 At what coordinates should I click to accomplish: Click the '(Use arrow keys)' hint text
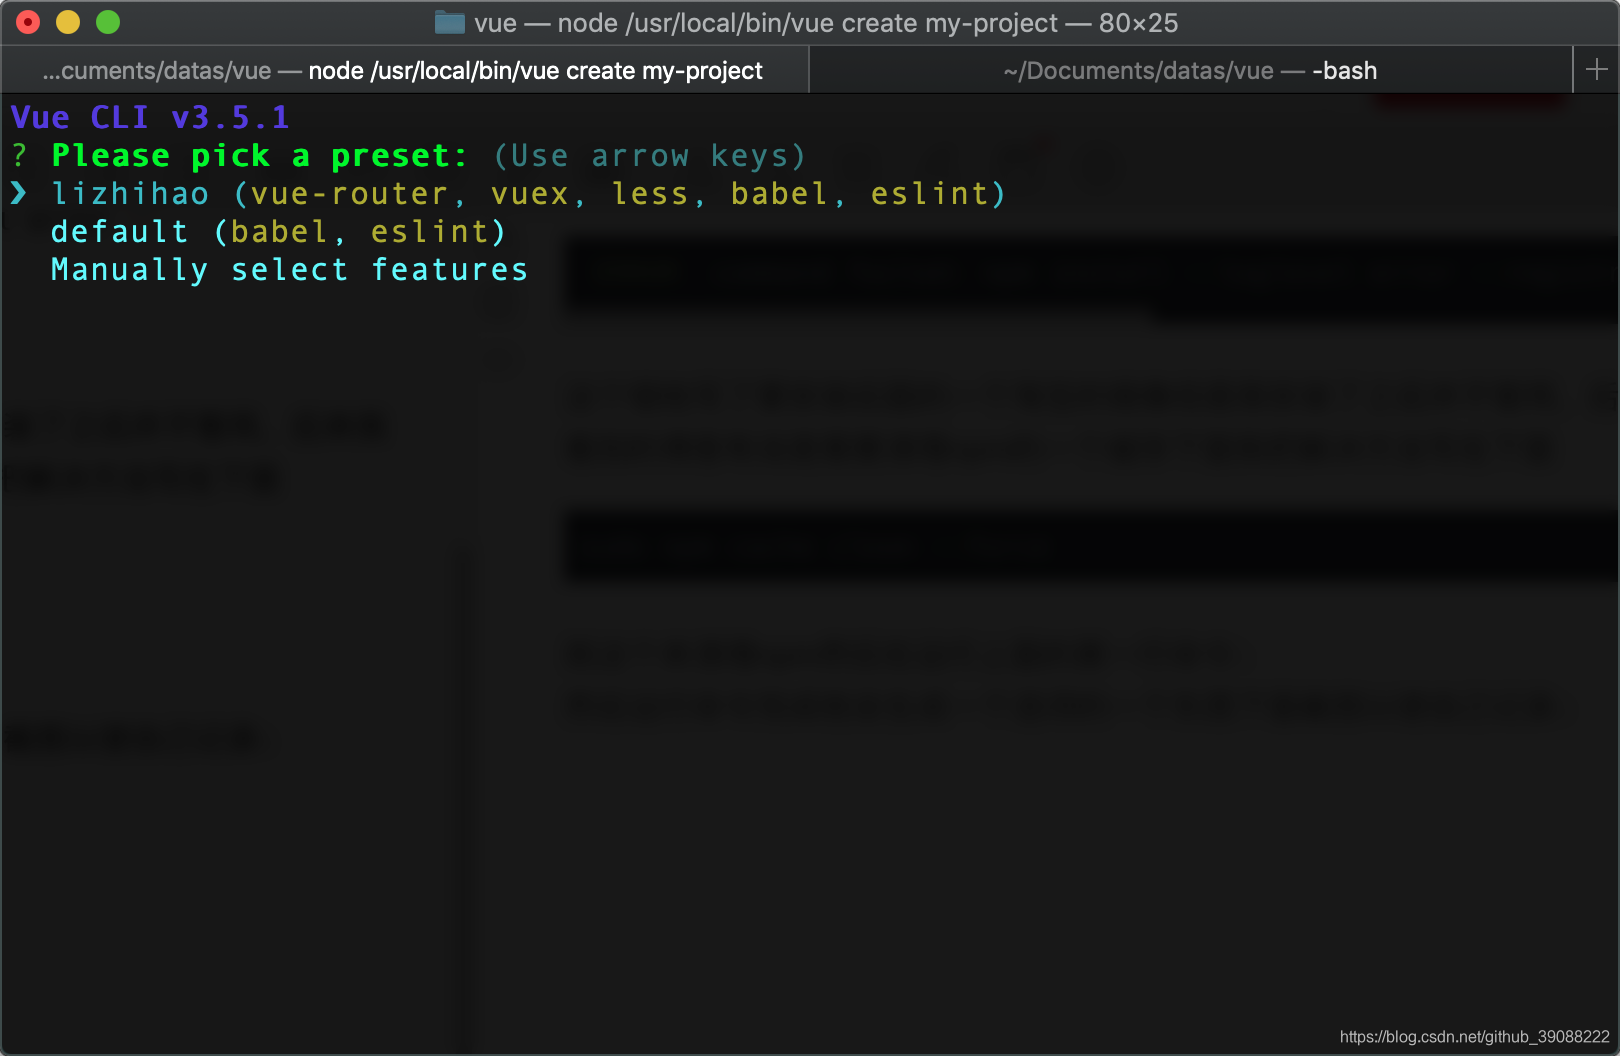(x=649, y=156)
